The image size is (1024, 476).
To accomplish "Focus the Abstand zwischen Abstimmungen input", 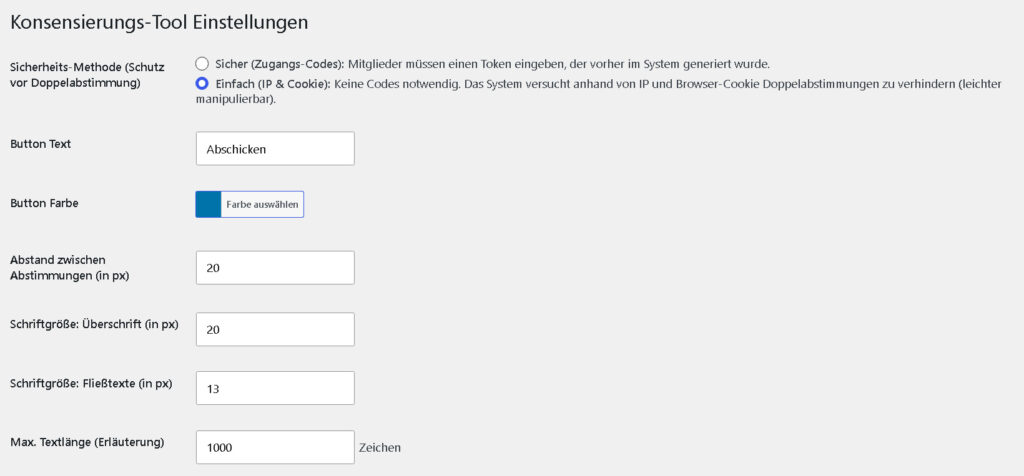I will tap(275, 268).
